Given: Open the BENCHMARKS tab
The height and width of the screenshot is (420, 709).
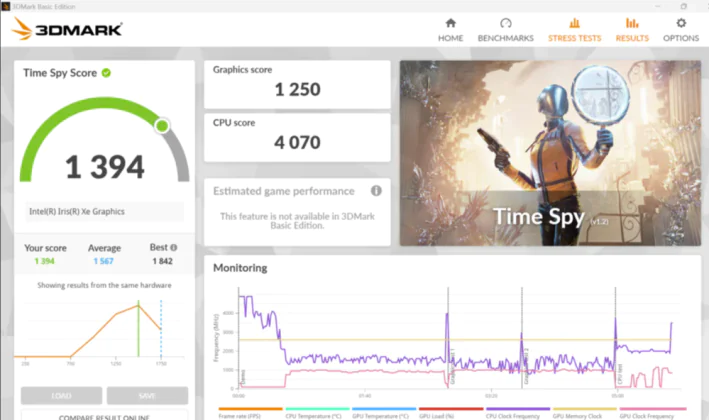Looking at the screenshot, I should click(x=506, y=30).
